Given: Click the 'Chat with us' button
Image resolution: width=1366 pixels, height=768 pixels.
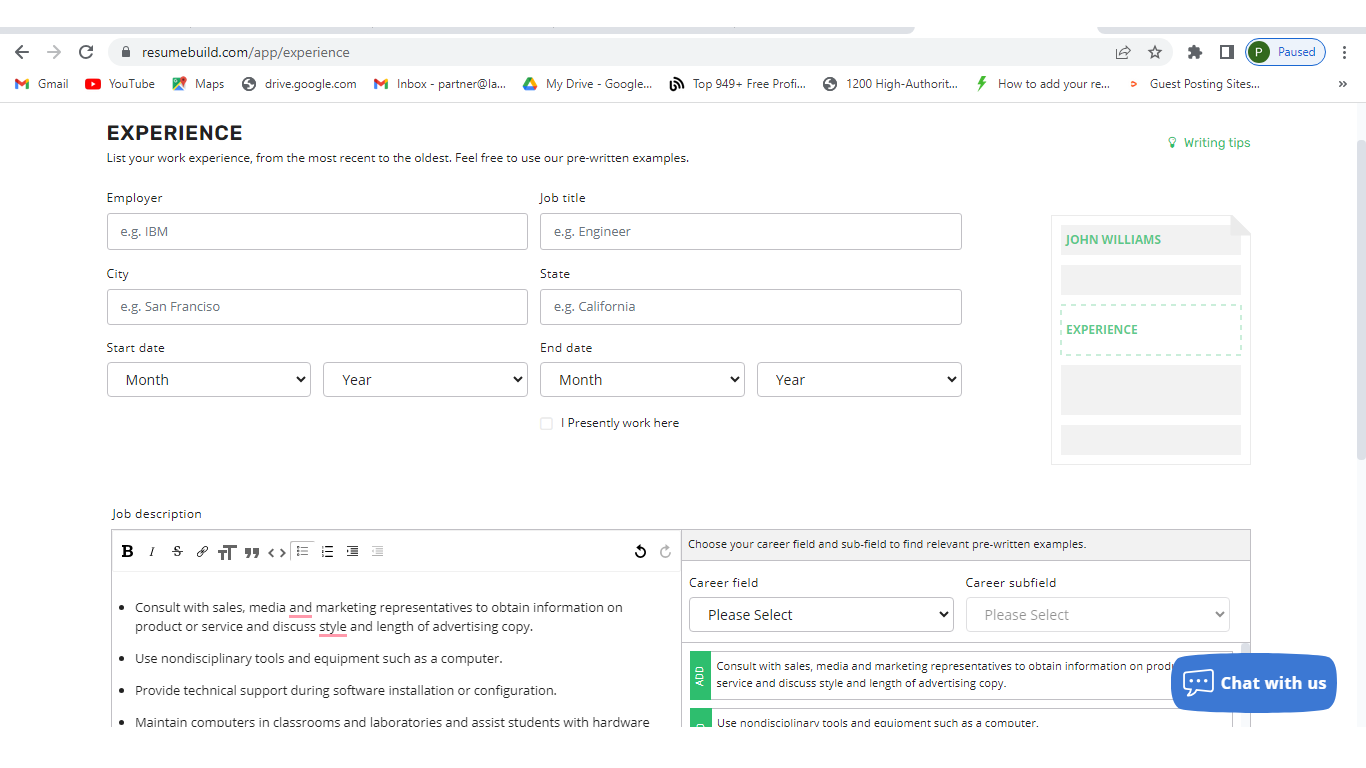Looking at the screenshot, I should tap(1253, 683).
